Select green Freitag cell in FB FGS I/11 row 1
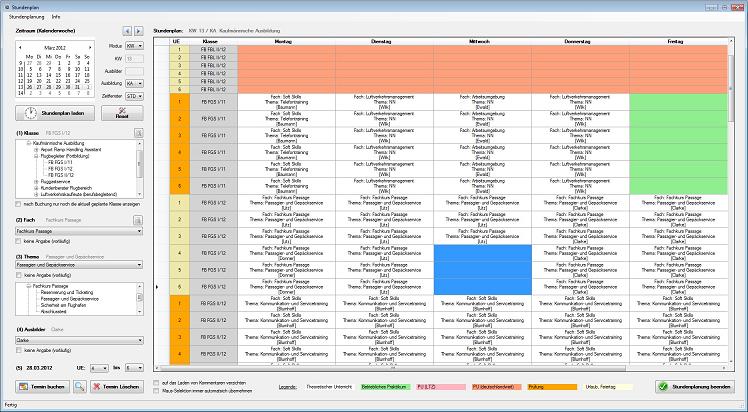 pyautogui.click(x=678, y=102)
